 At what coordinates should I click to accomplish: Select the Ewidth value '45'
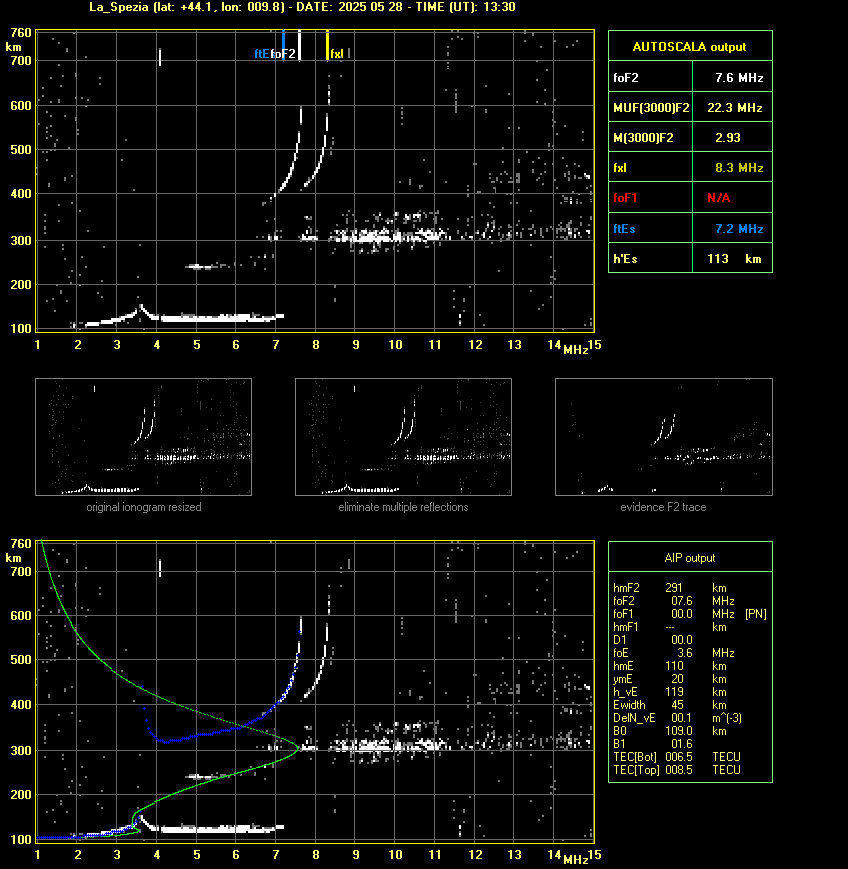pyautogui.click(x=677, y=705)
